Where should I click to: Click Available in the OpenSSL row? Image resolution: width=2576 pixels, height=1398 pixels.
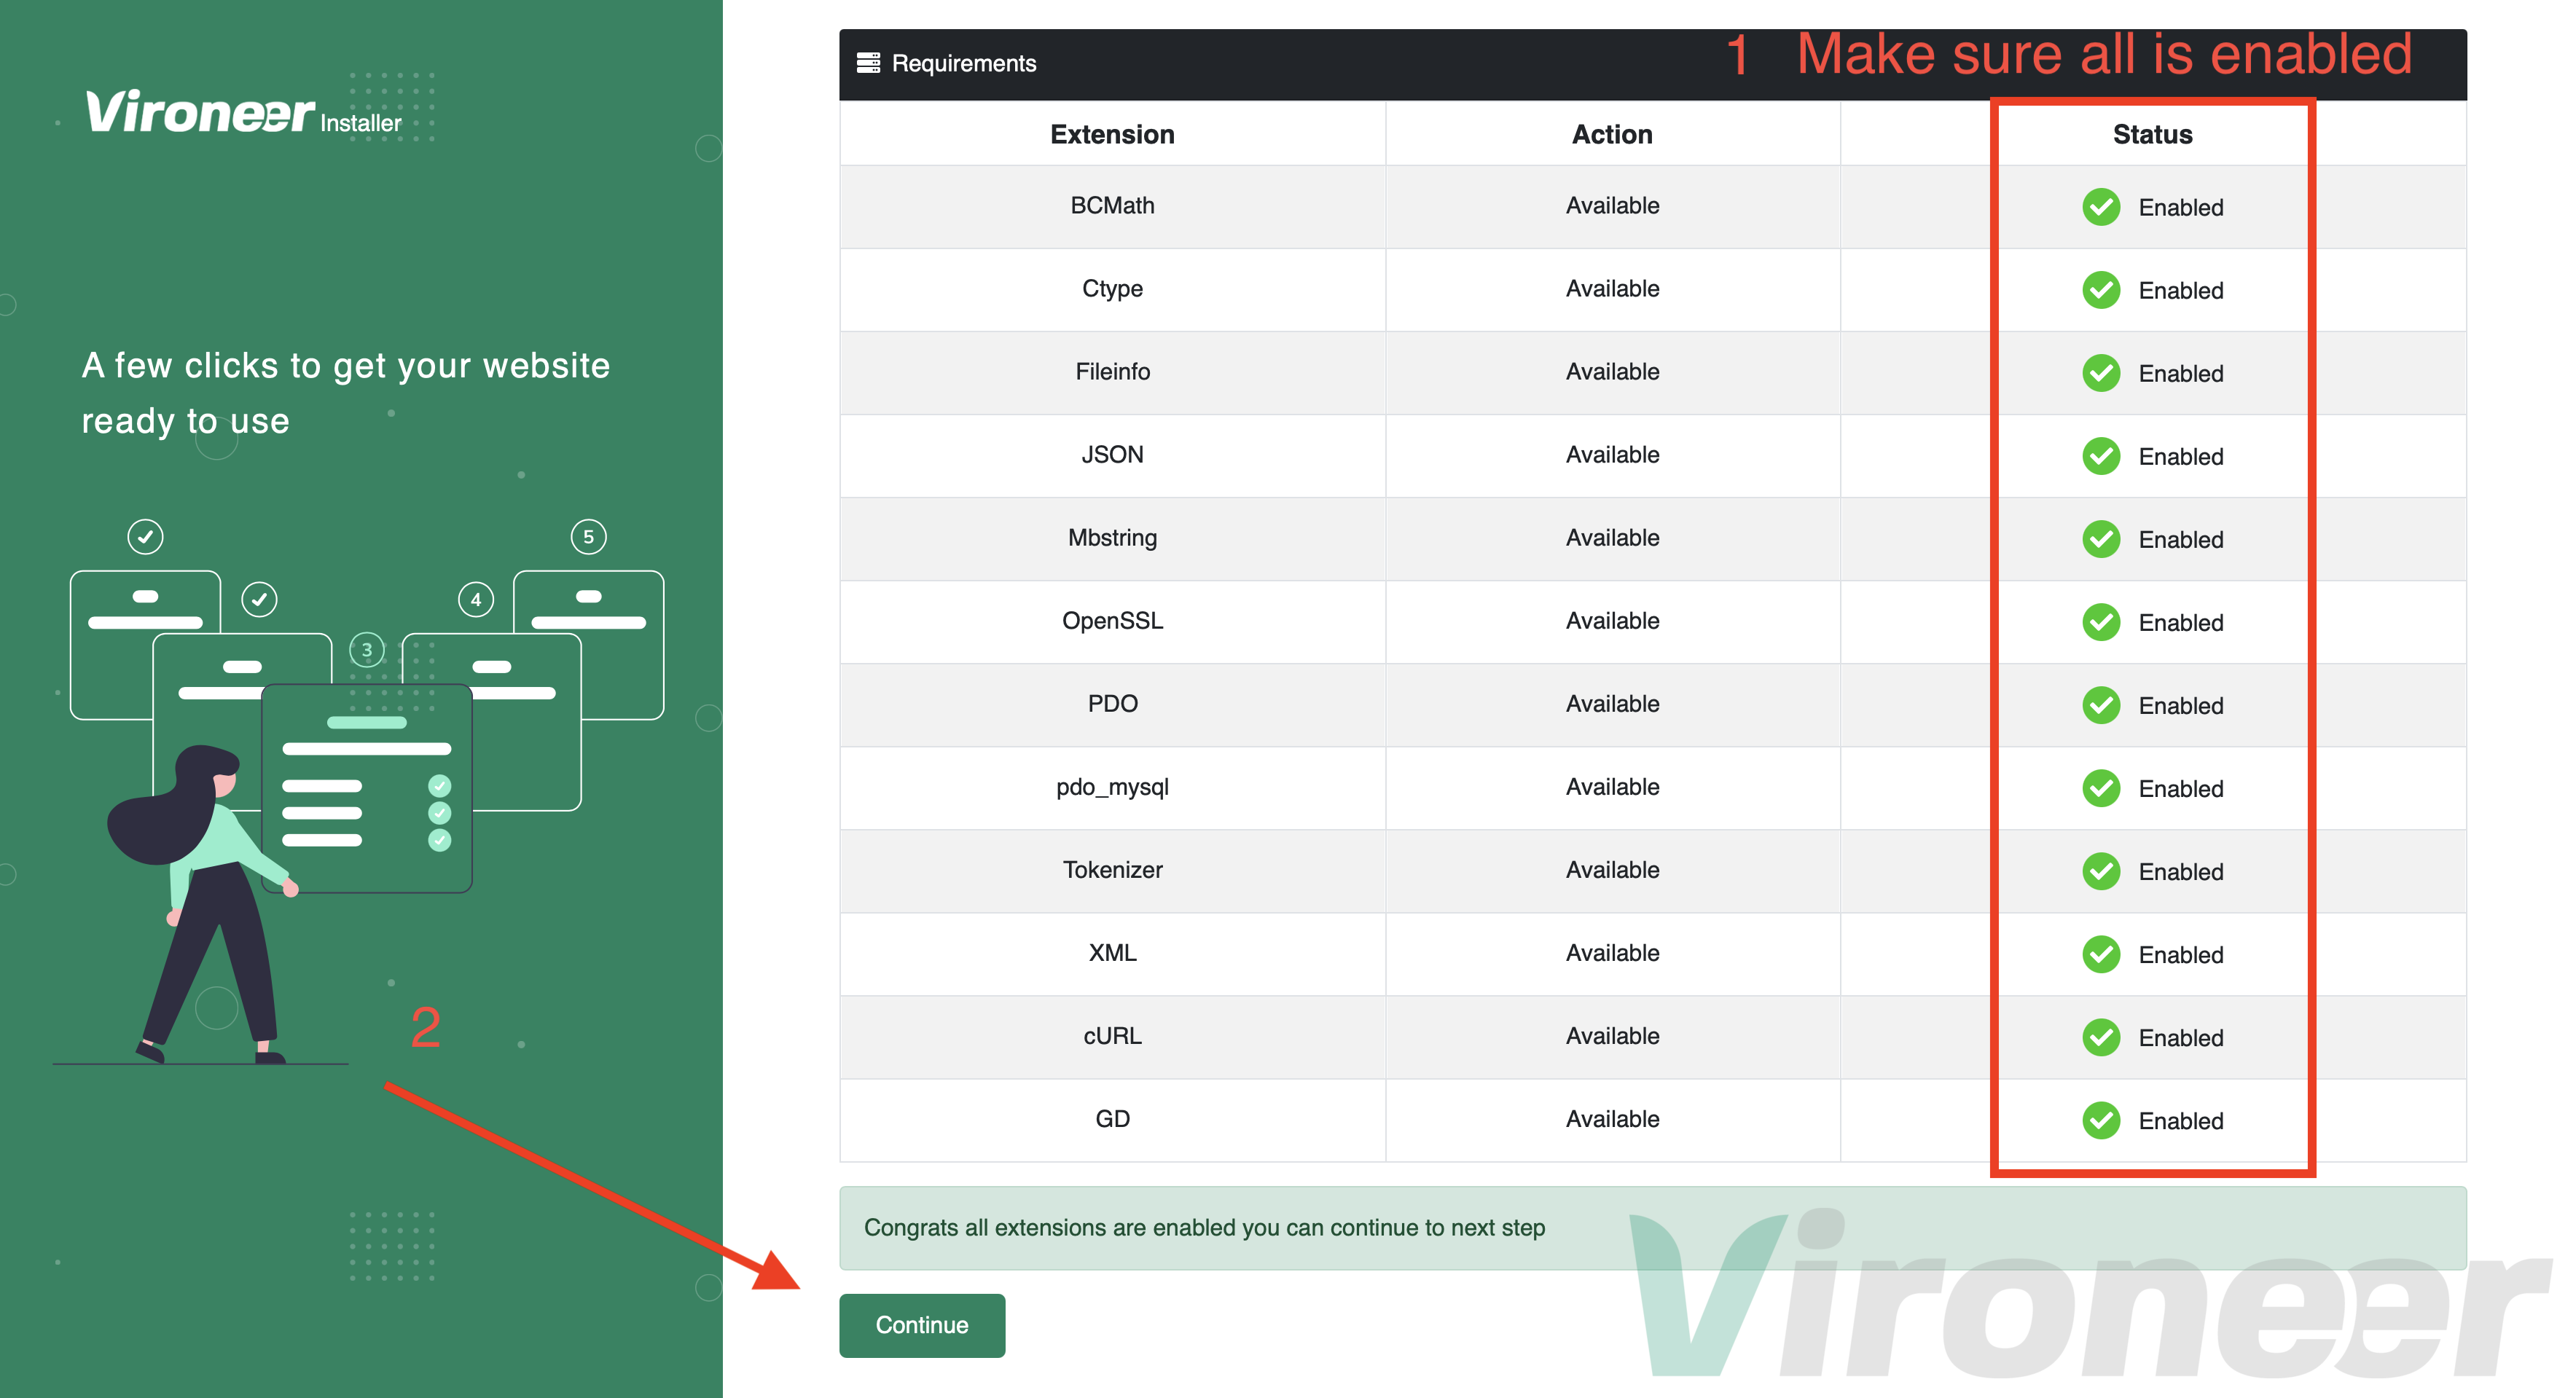pyautogui.click(x=1612, y=621)
